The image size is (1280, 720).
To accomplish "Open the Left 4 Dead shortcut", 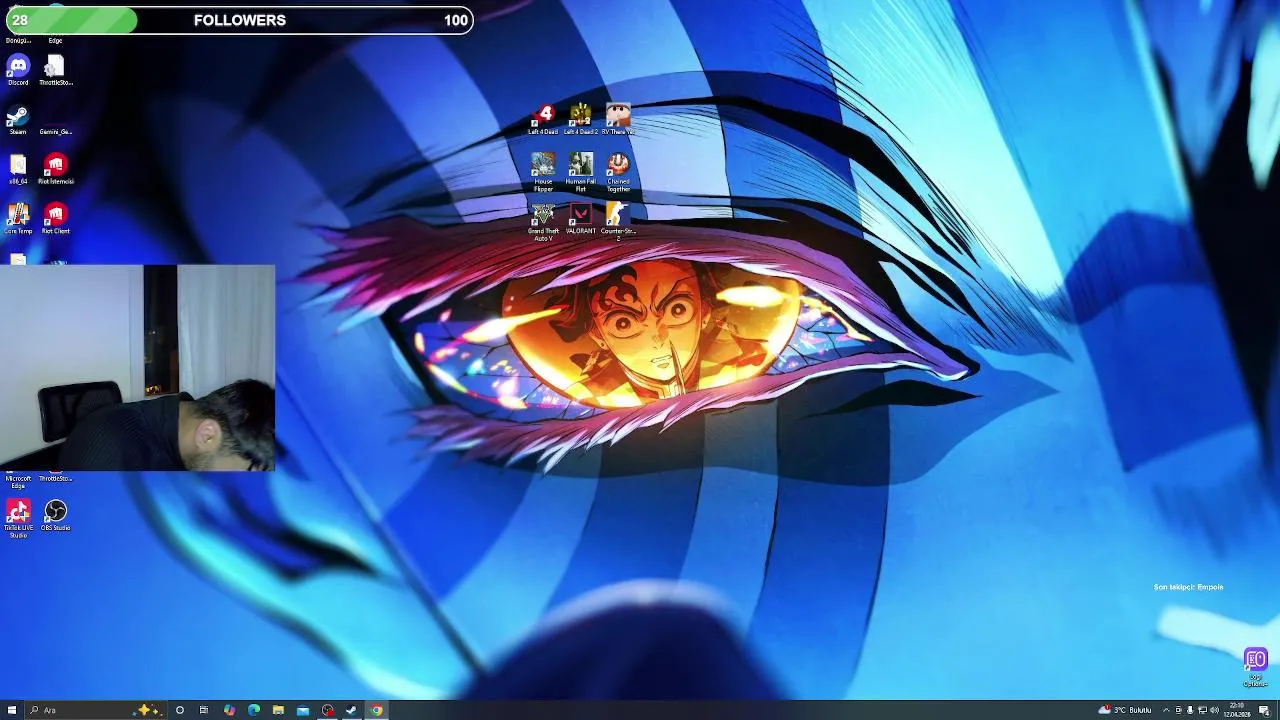I will (543, 119).
